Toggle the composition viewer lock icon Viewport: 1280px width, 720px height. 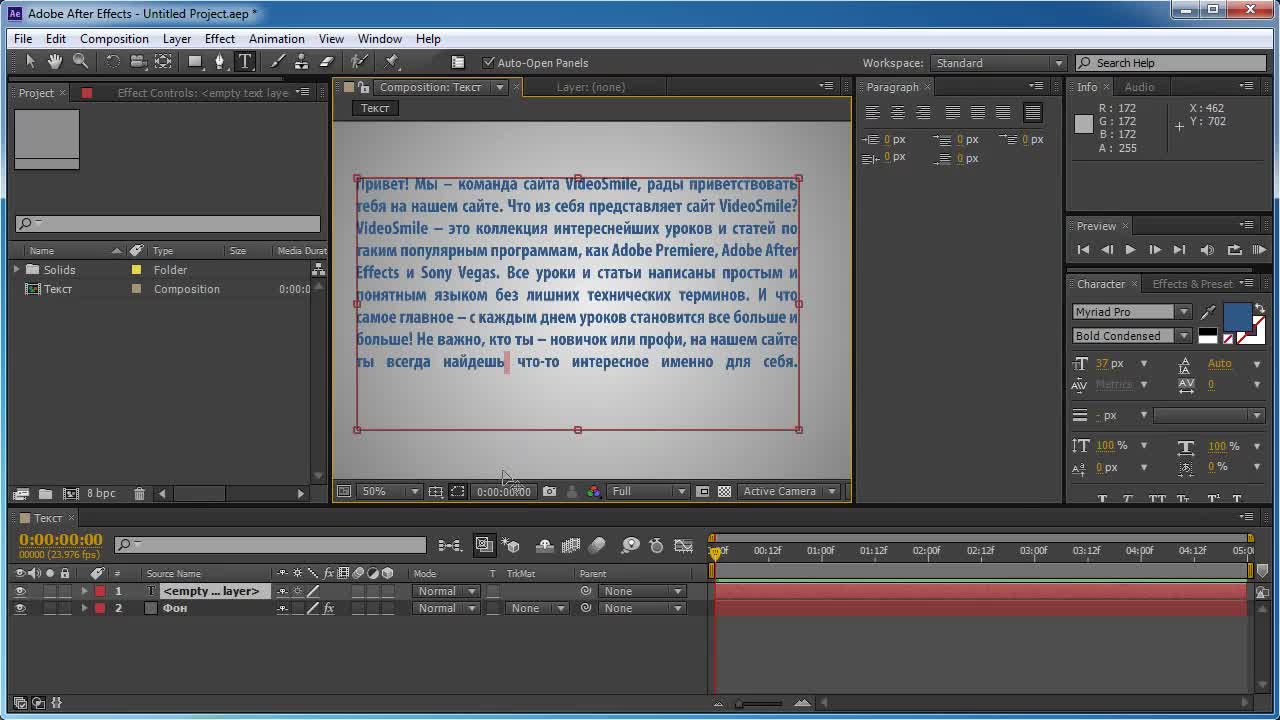pos(364,87)
